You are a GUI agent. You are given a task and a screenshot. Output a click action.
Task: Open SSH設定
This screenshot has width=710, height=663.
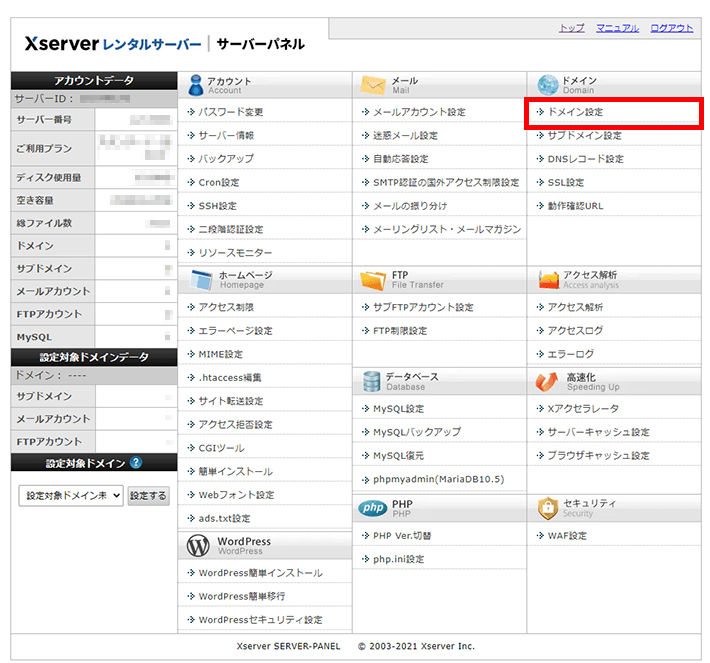(x=217, y=206)
